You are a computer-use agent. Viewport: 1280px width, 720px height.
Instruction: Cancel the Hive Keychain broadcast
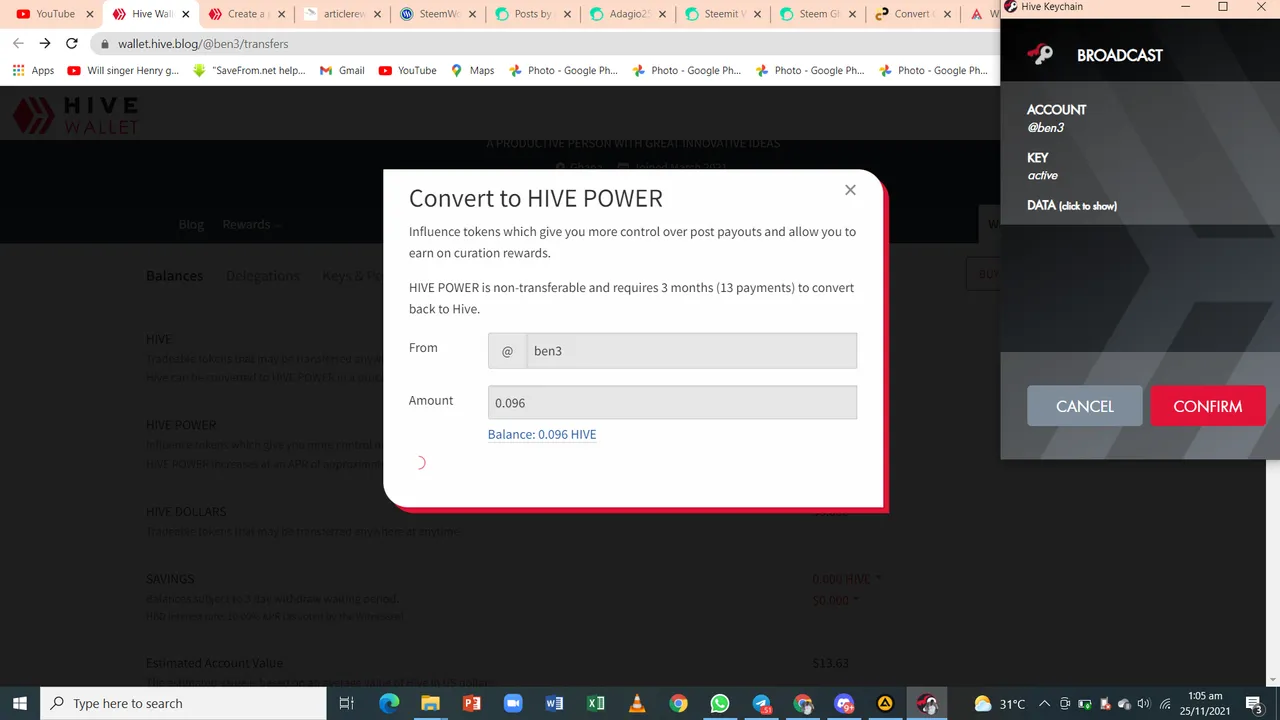coord(1085,406)
